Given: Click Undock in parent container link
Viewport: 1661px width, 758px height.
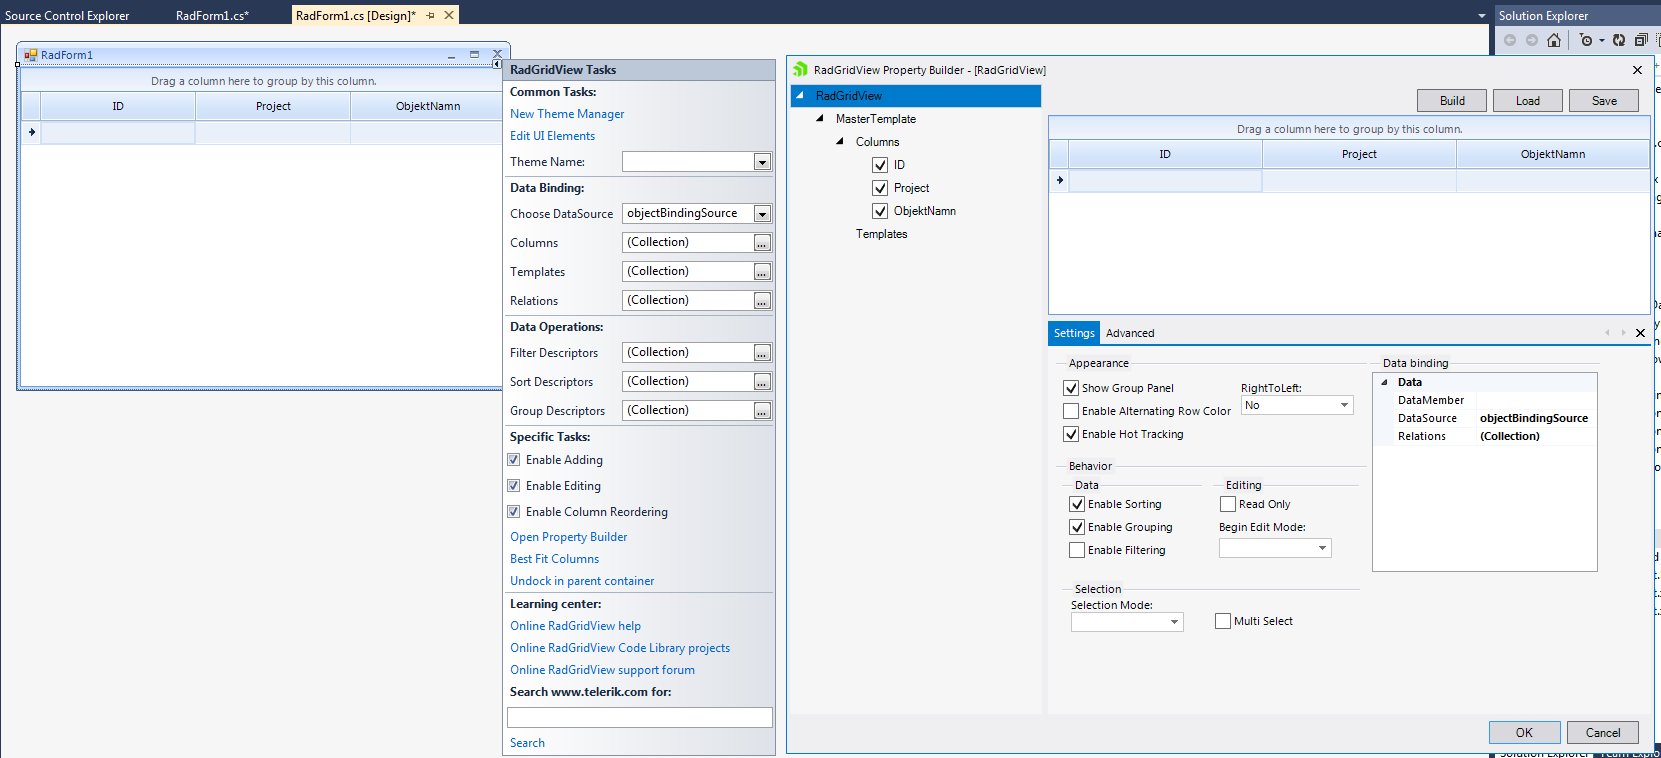Looking at the screenshot, I should [582, 581].
